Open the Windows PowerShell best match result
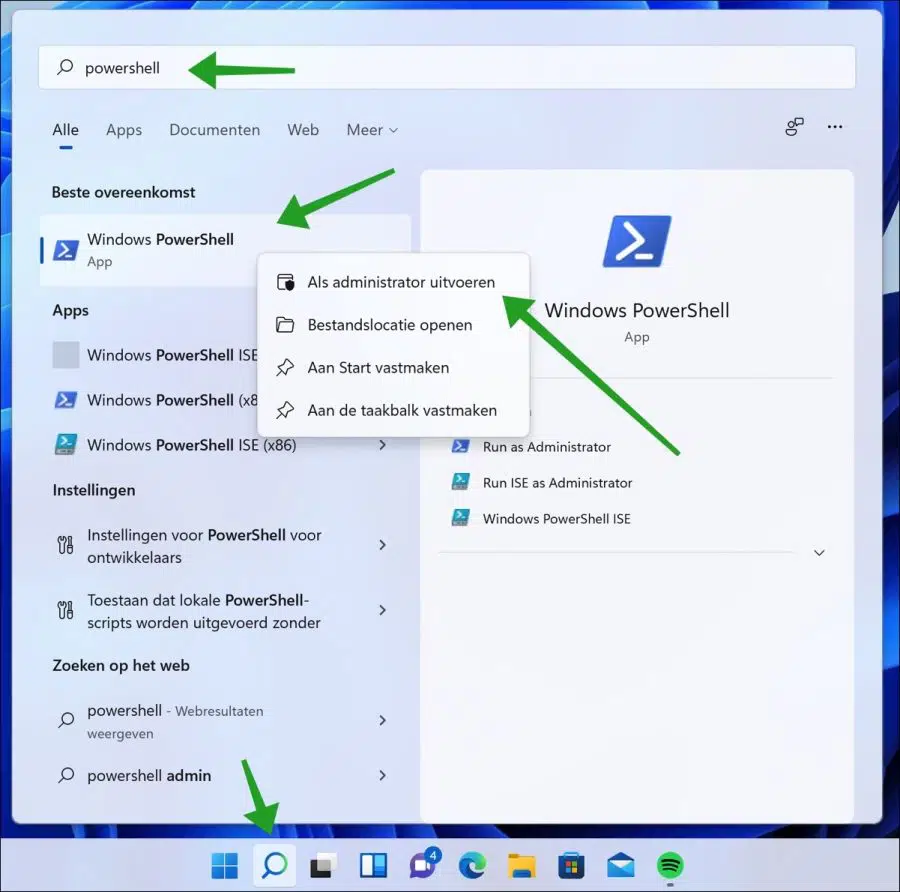Screen dimensions: 900x892 pos(226,250)
